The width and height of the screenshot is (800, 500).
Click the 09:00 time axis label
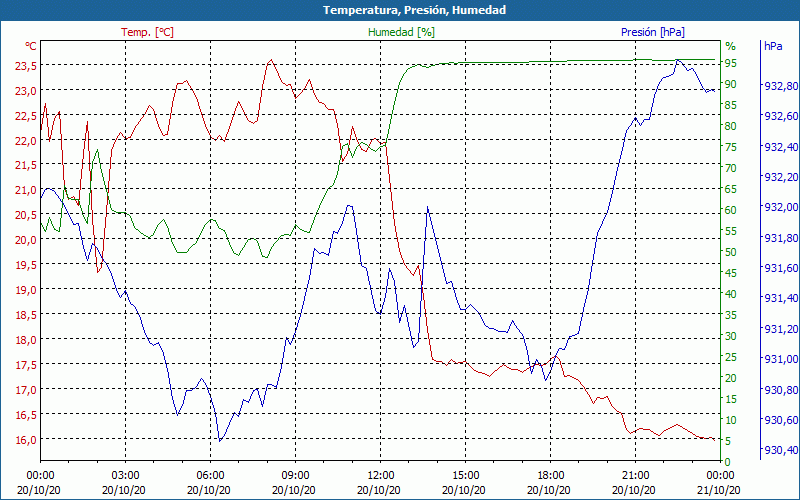[x=295, y=476]
